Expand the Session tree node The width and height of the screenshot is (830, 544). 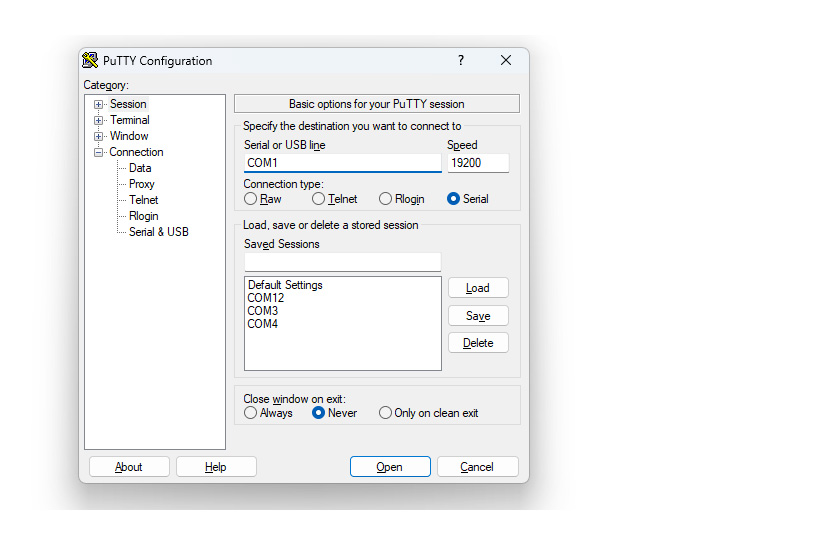[98, 105]
